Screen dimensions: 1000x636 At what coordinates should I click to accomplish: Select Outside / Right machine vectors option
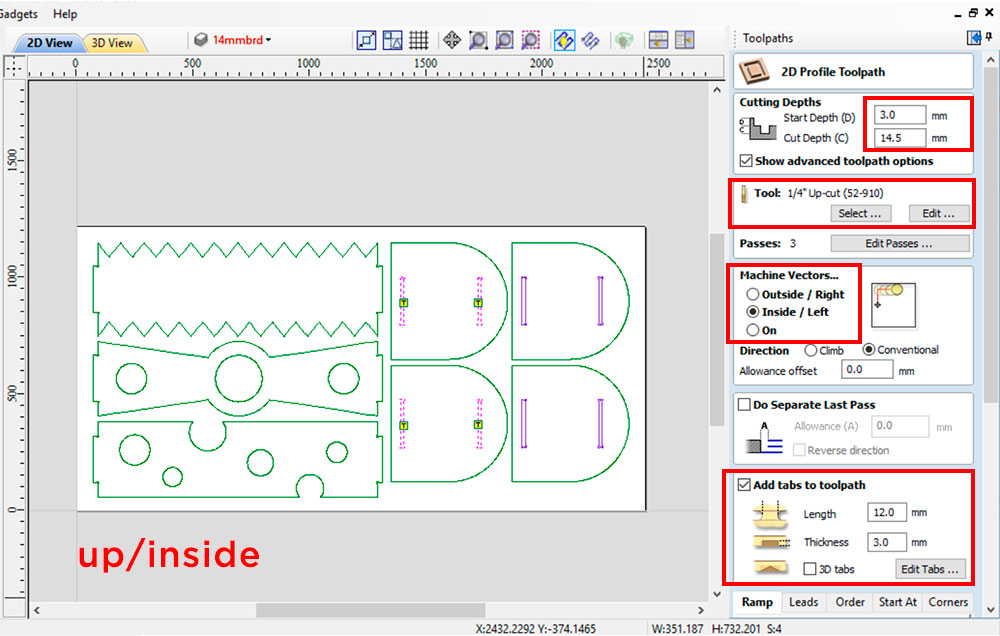(753, 294)
